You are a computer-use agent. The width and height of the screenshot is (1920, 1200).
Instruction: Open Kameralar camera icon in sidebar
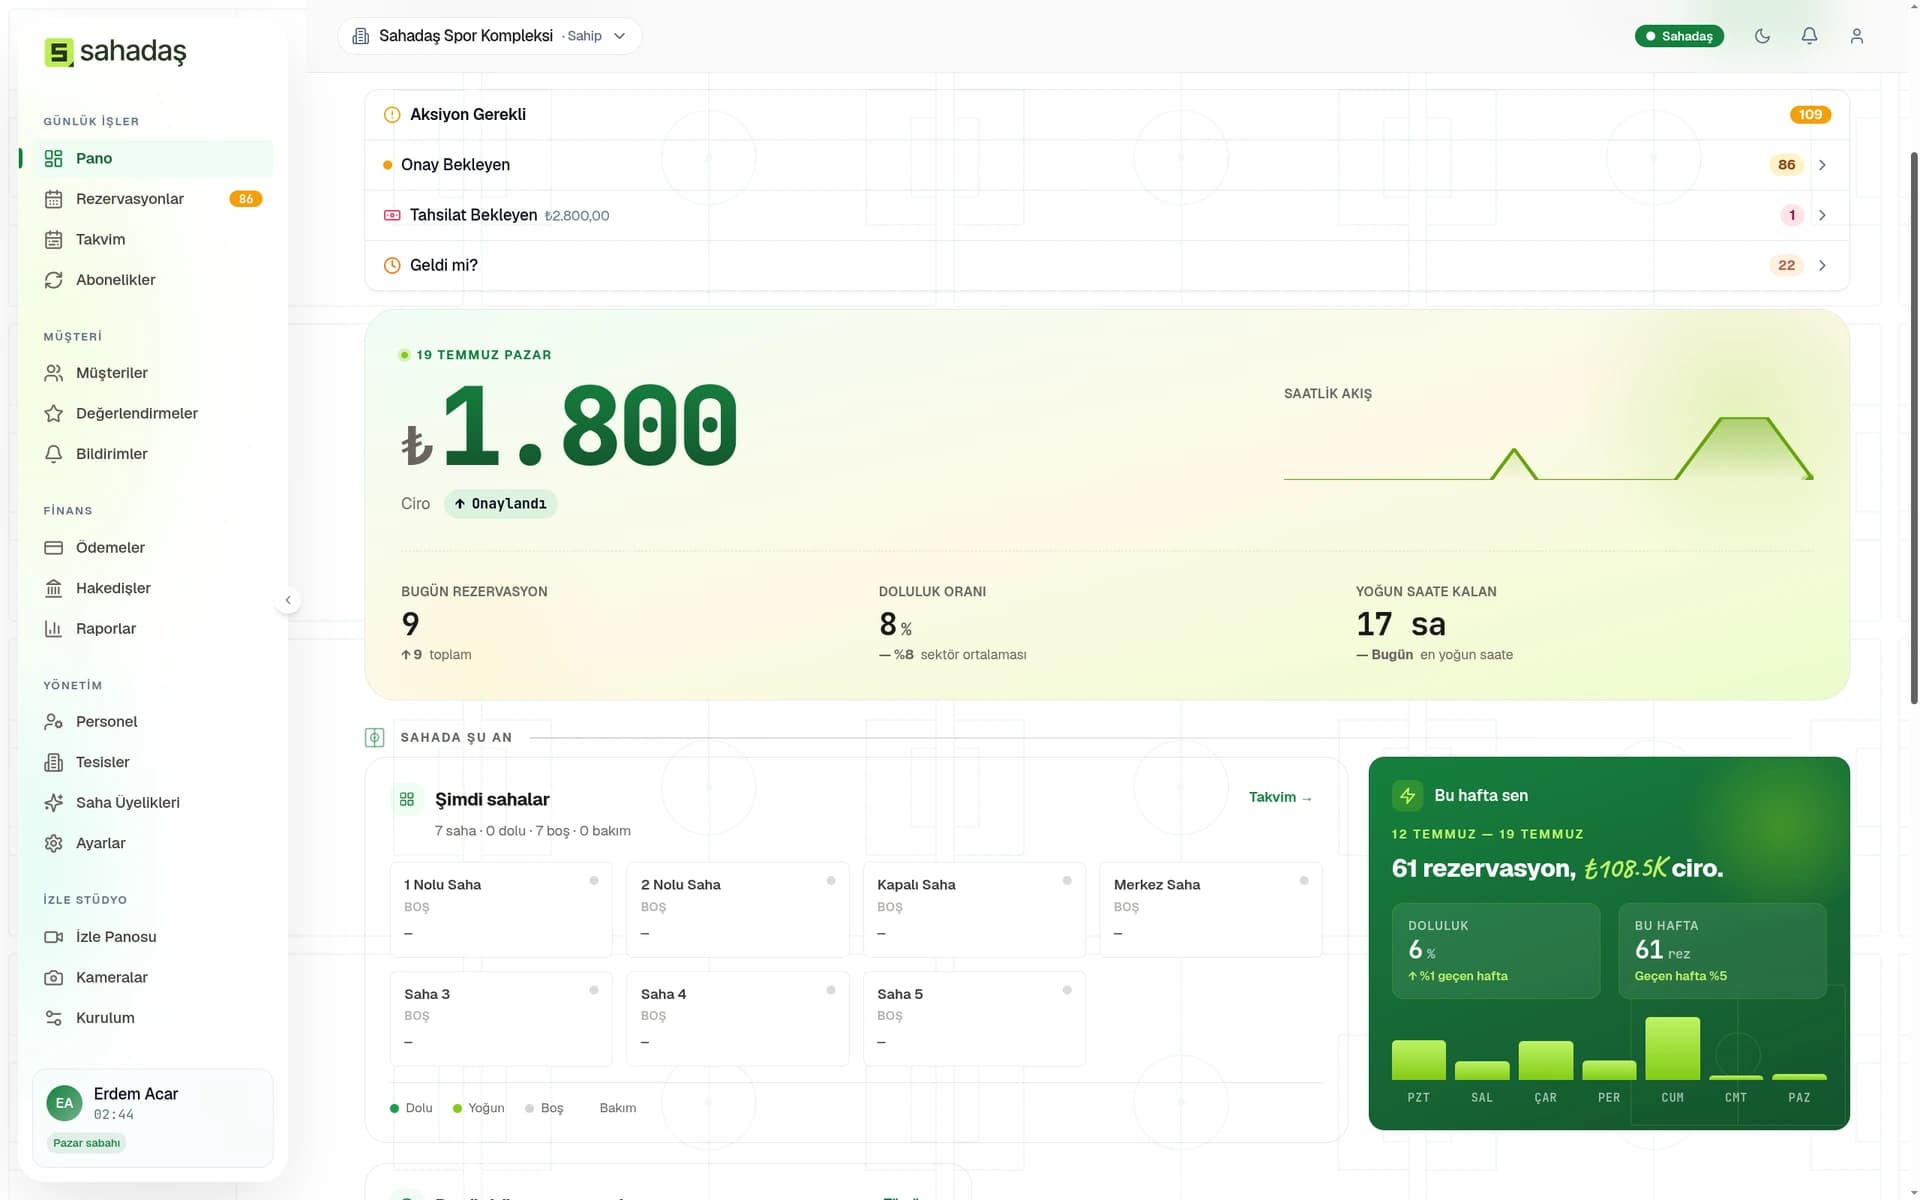pos(54,977)
